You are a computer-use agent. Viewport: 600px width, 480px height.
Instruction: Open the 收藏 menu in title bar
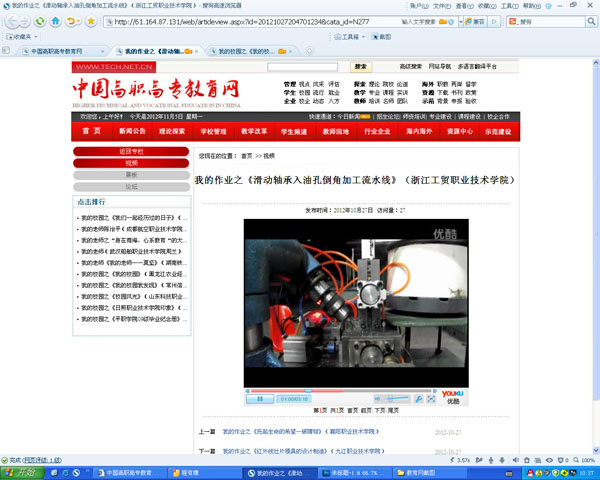pos(487,6)
